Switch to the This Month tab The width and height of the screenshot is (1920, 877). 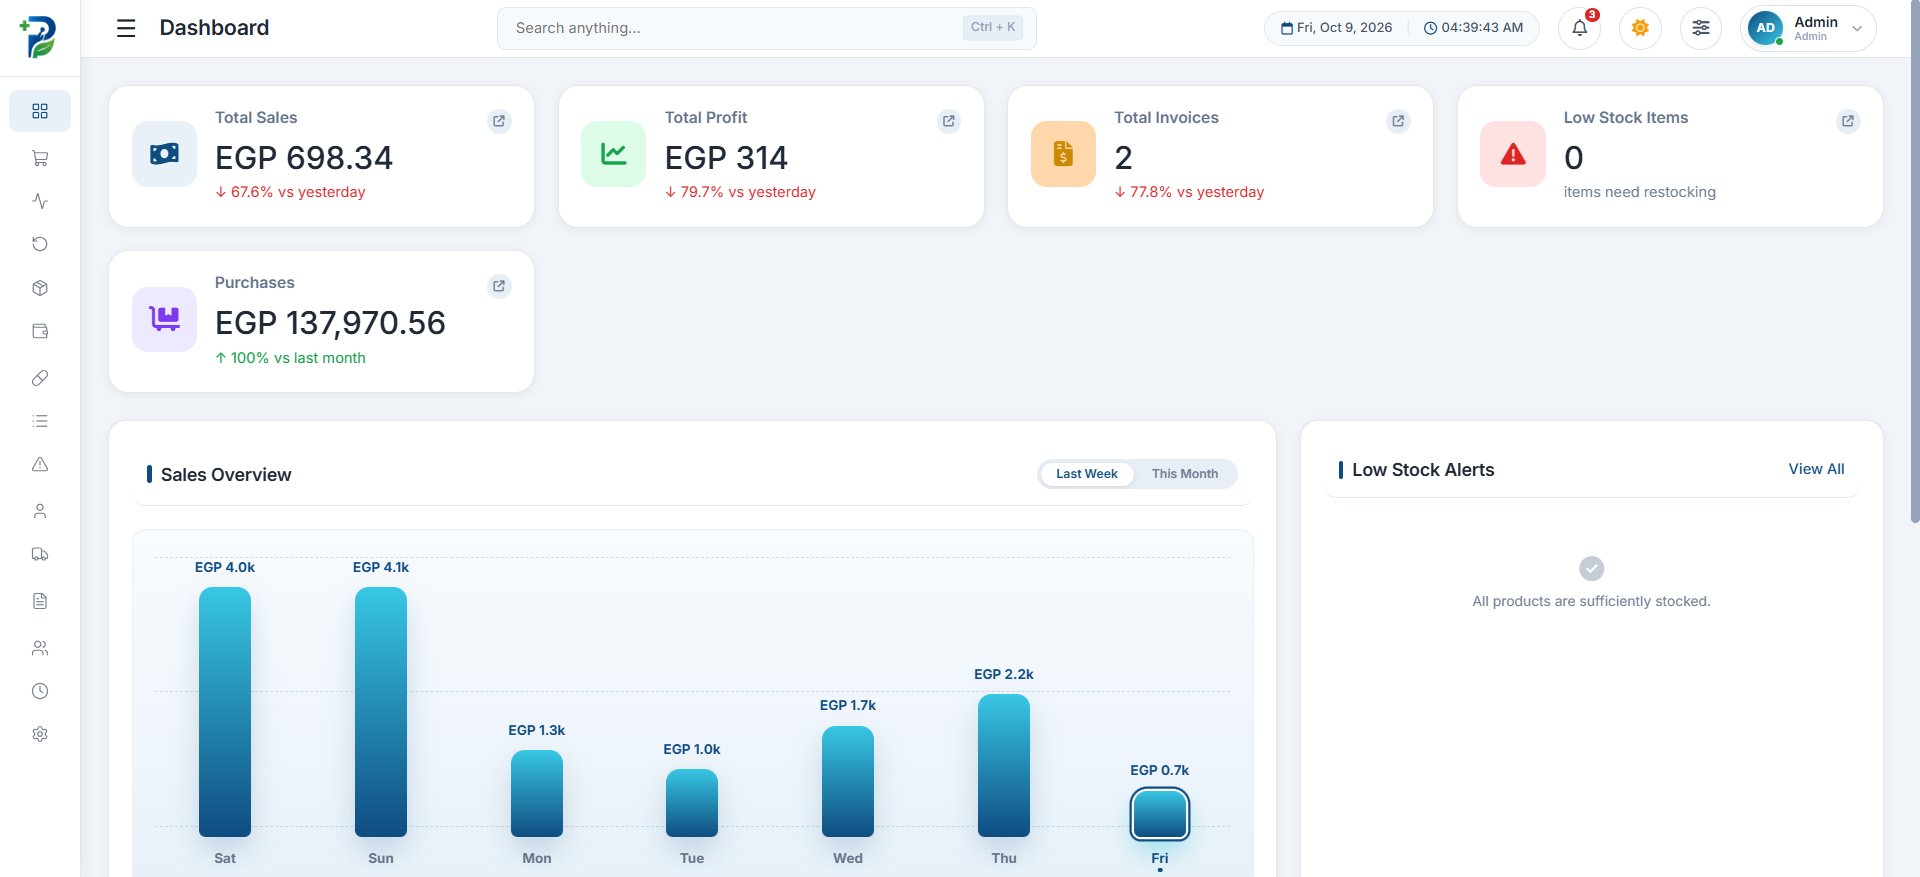1185,474
